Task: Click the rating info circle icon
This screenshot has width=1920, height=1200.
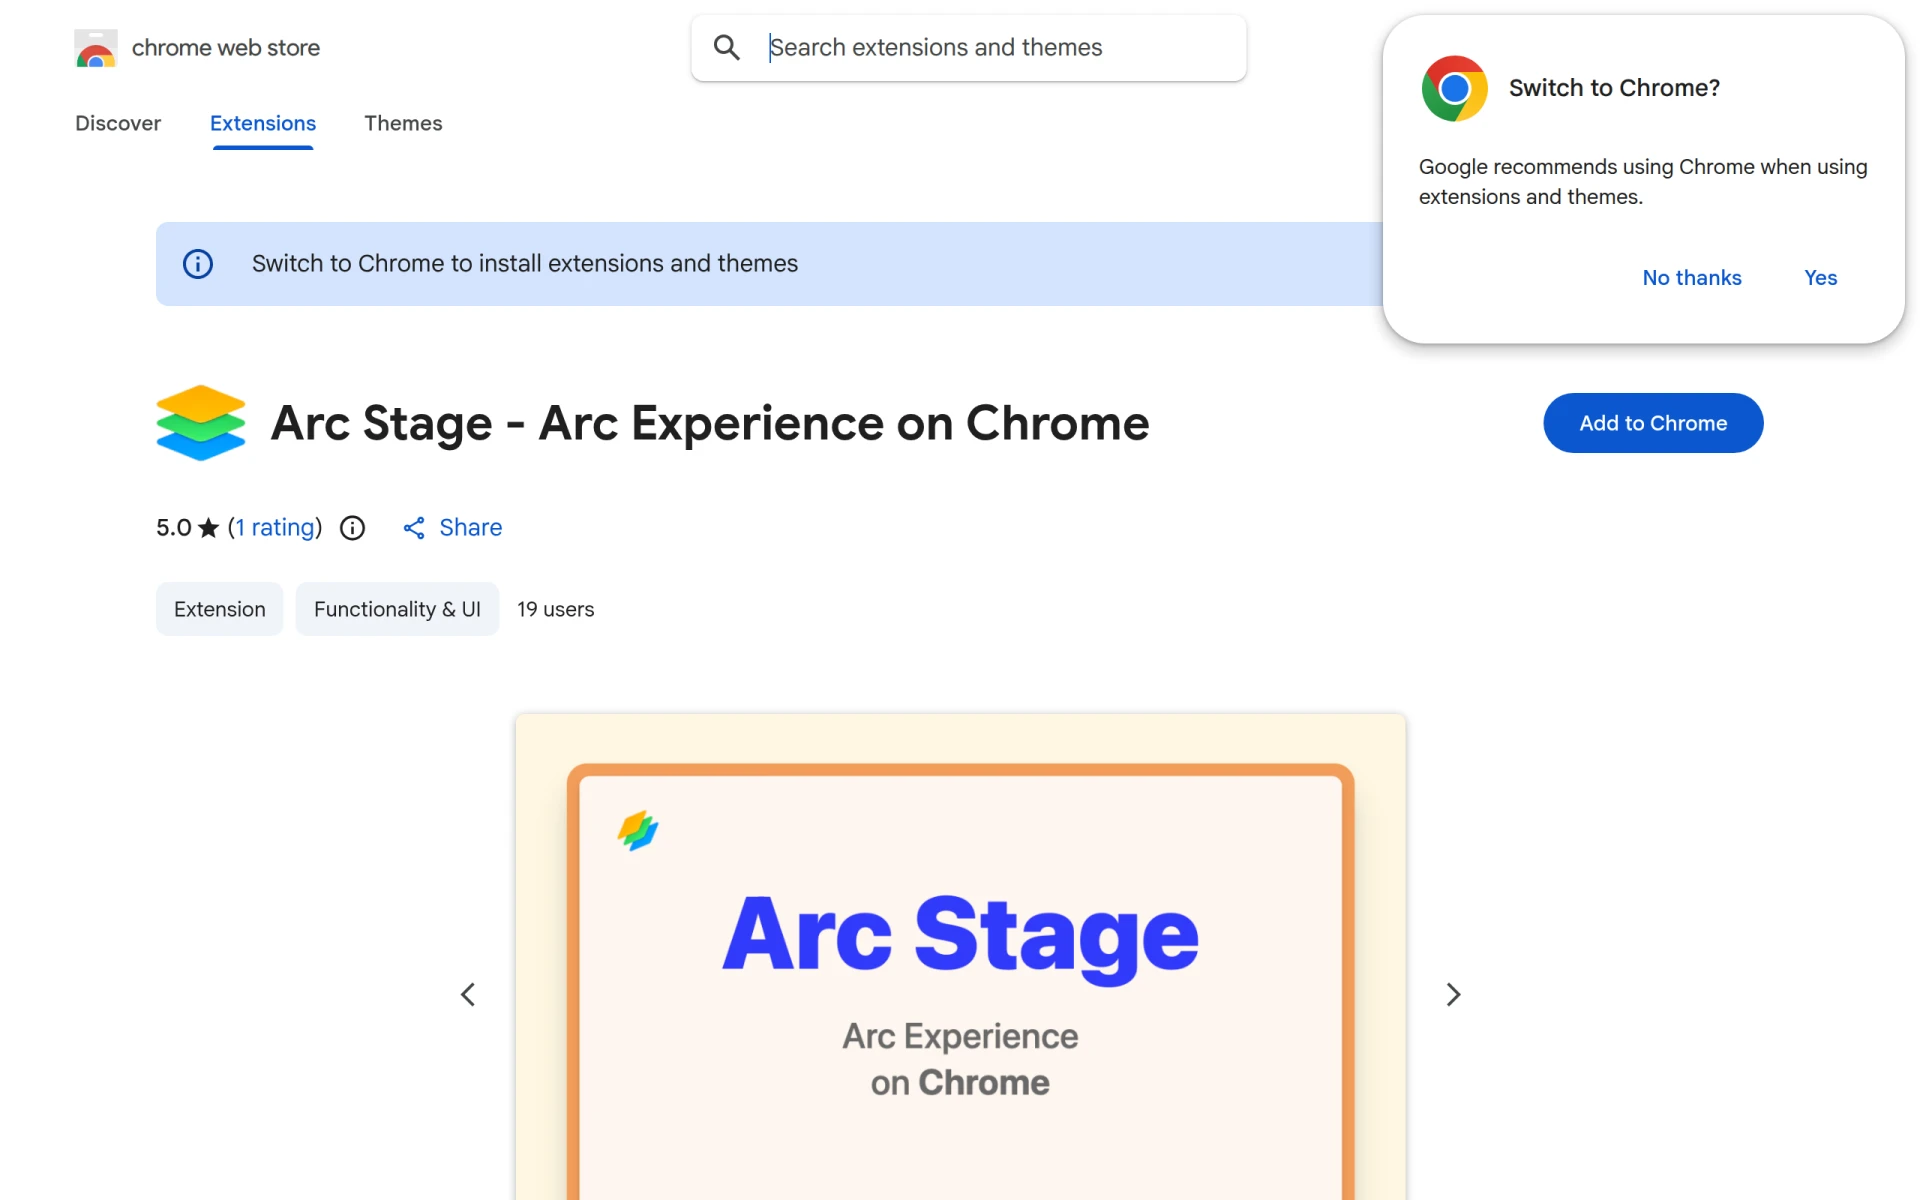Action: pos(352,528)
